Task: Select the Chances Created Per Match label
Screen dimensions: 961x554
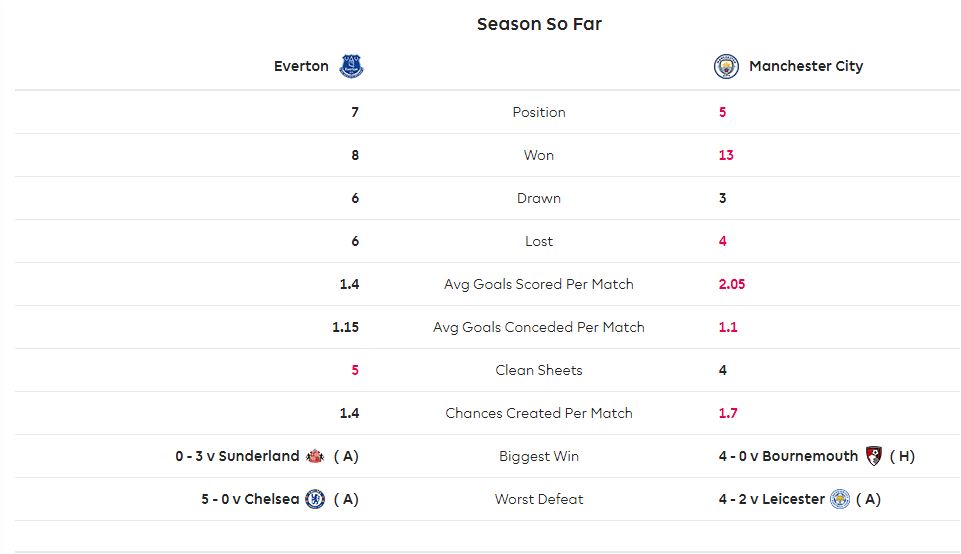Action: pos(539,413)
